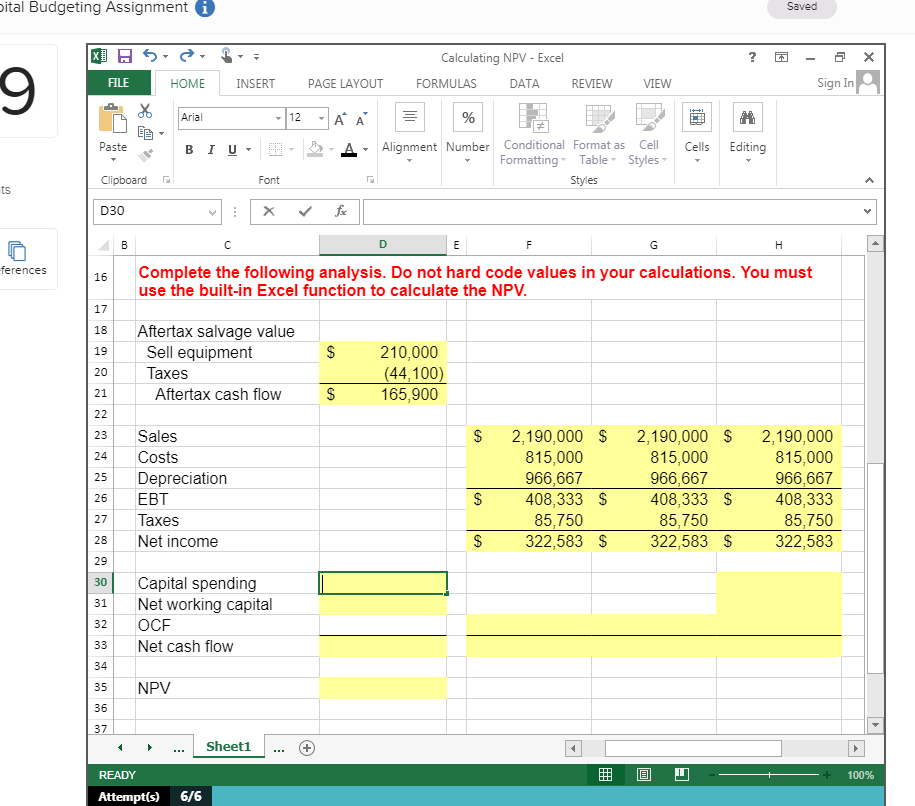The width and height of the screenshot is (915, 806).
Task: Click the Editing group binoculars icon
Action: (x=747, y=117)
